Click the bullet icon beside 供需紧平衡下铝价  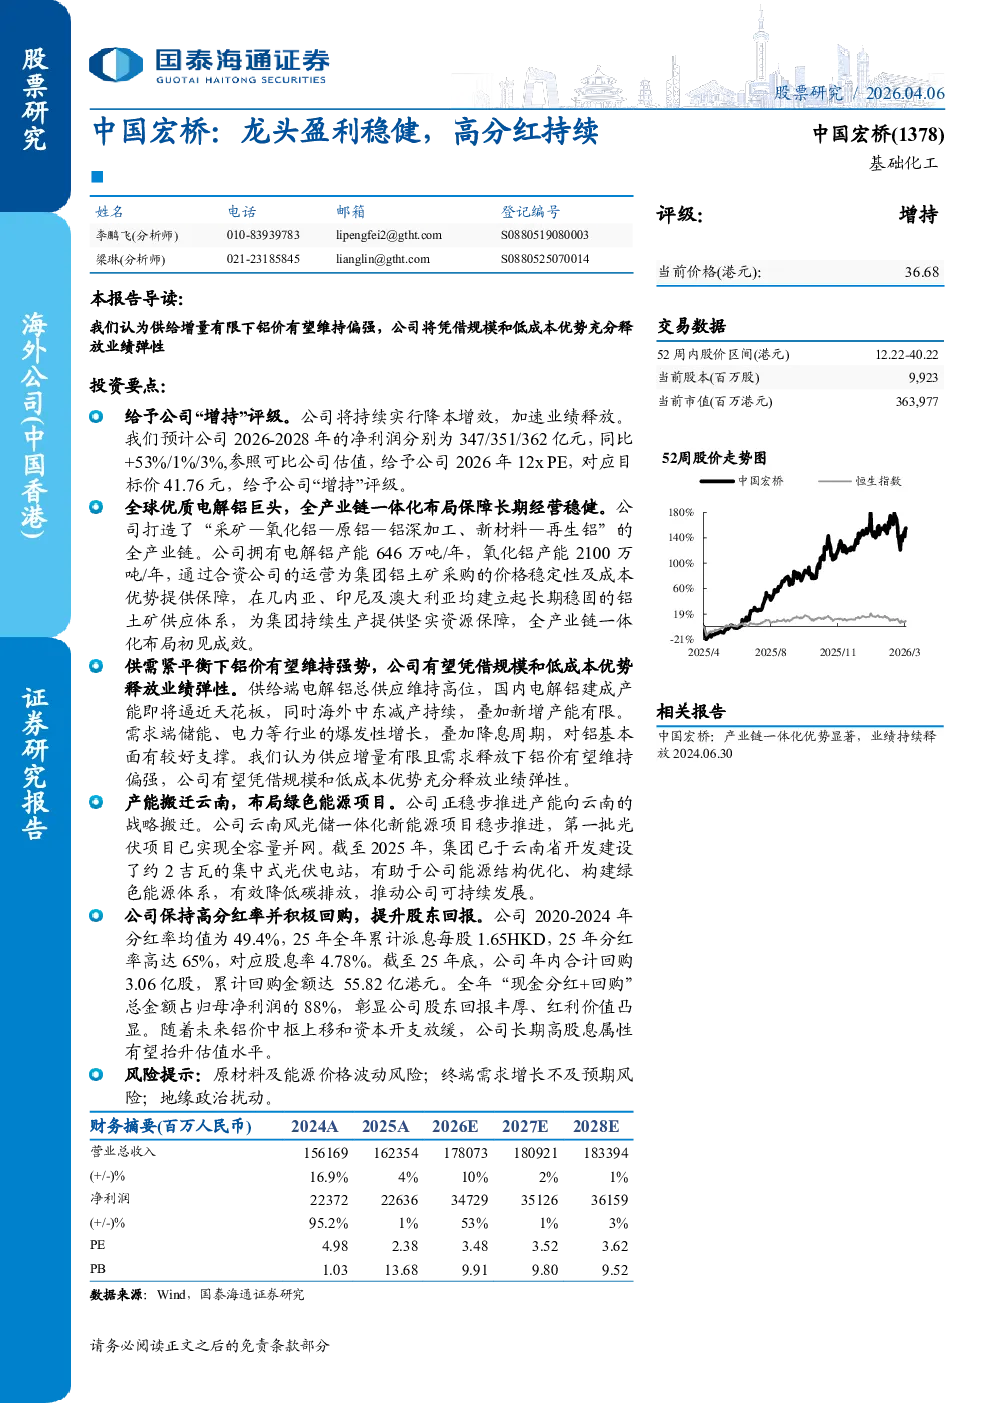point(96,666)
